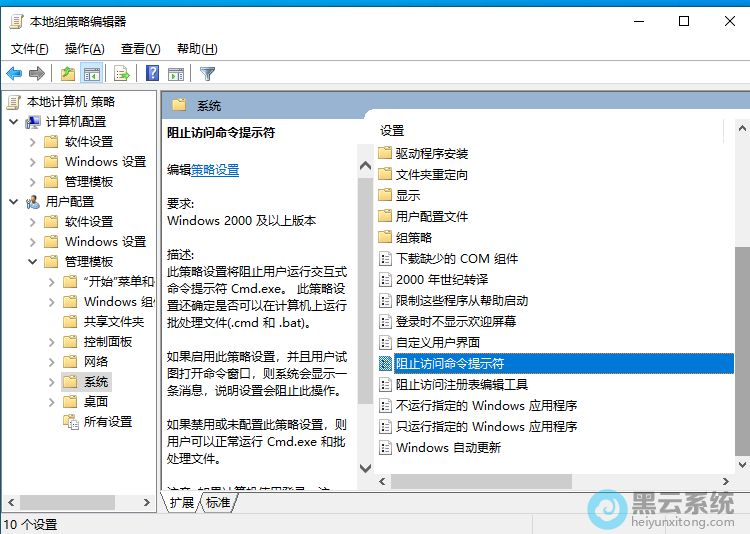Click the Filter funnel toolbar icon
750x534 pixels.
coord(207,74)
